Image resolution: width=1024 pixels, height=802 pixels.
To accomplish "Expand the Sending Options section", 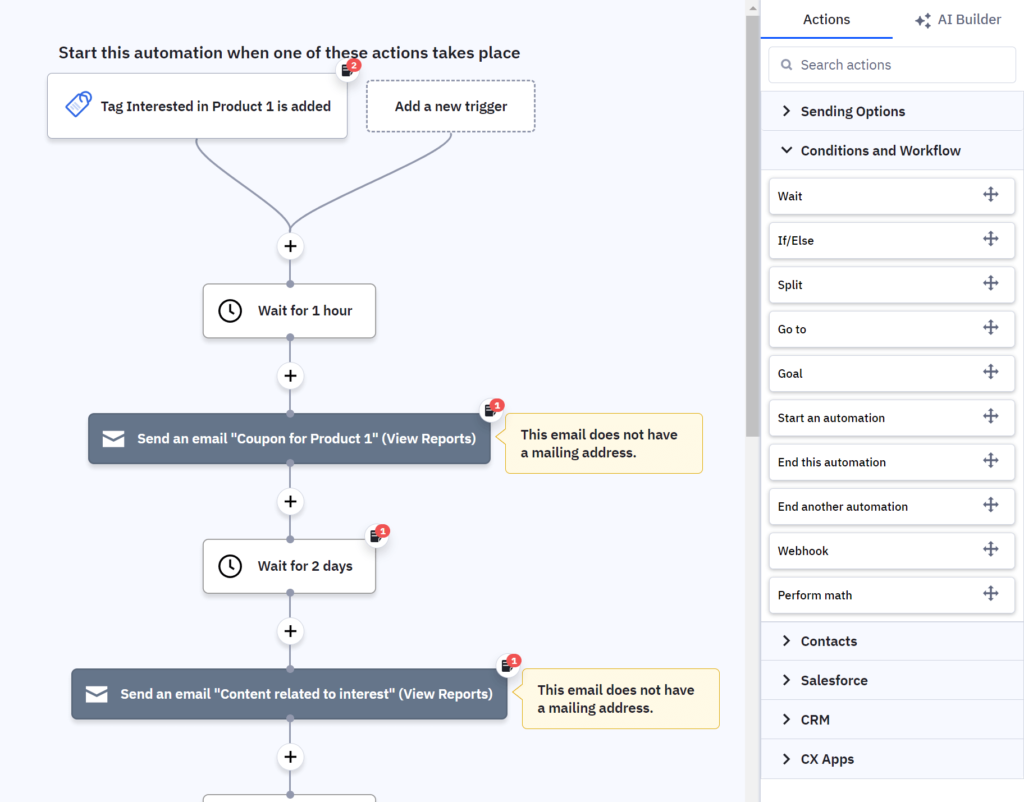I will click(852, 111).
